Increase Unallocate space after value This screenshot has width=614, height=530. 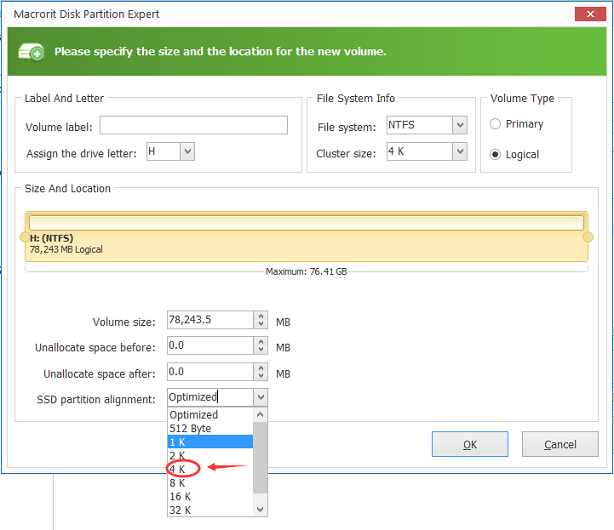pos(261,368)
